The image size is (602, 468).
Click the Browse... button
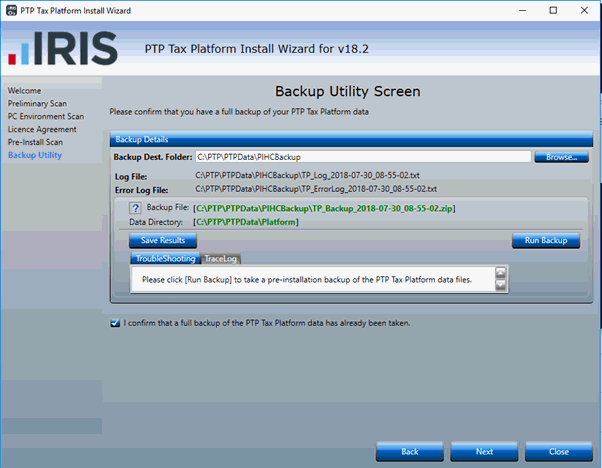tap(561, 157)
